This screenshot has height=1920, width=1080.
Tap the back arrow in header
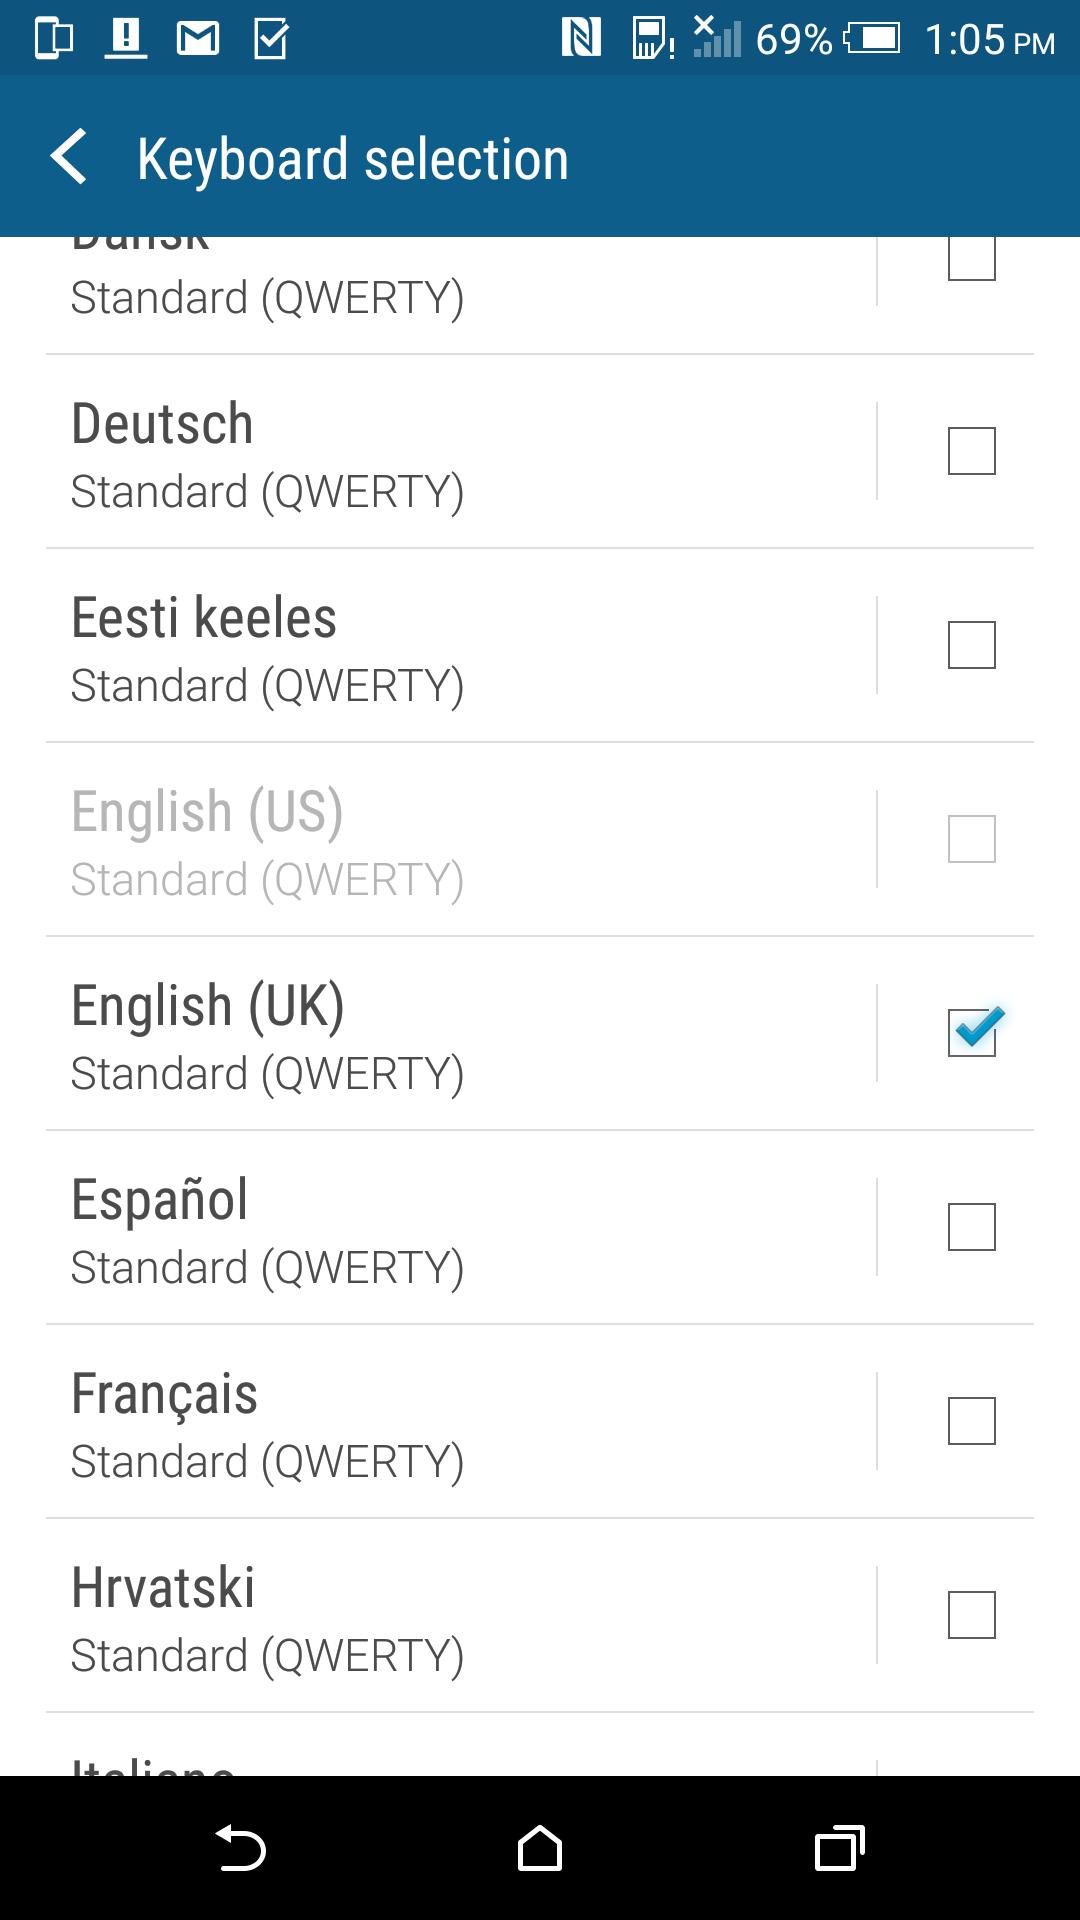[70, 158]
